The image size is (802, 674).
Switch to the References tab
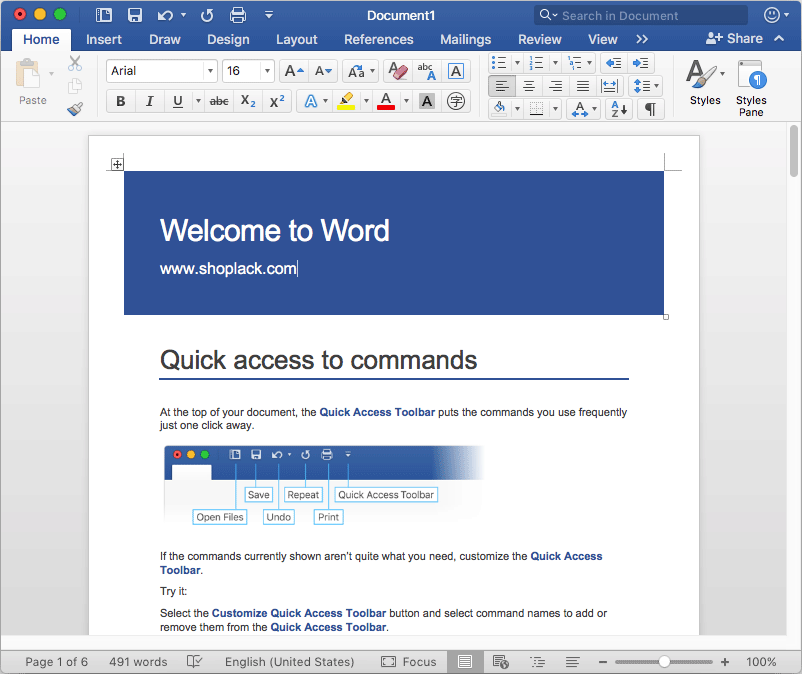(378, 39)
